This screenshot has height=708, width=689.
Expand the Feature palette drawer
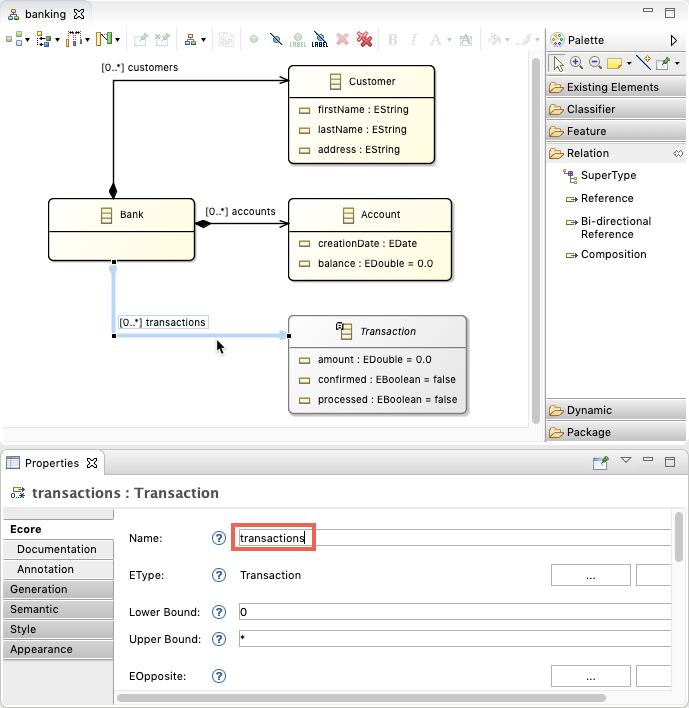[x=616, y=131]
